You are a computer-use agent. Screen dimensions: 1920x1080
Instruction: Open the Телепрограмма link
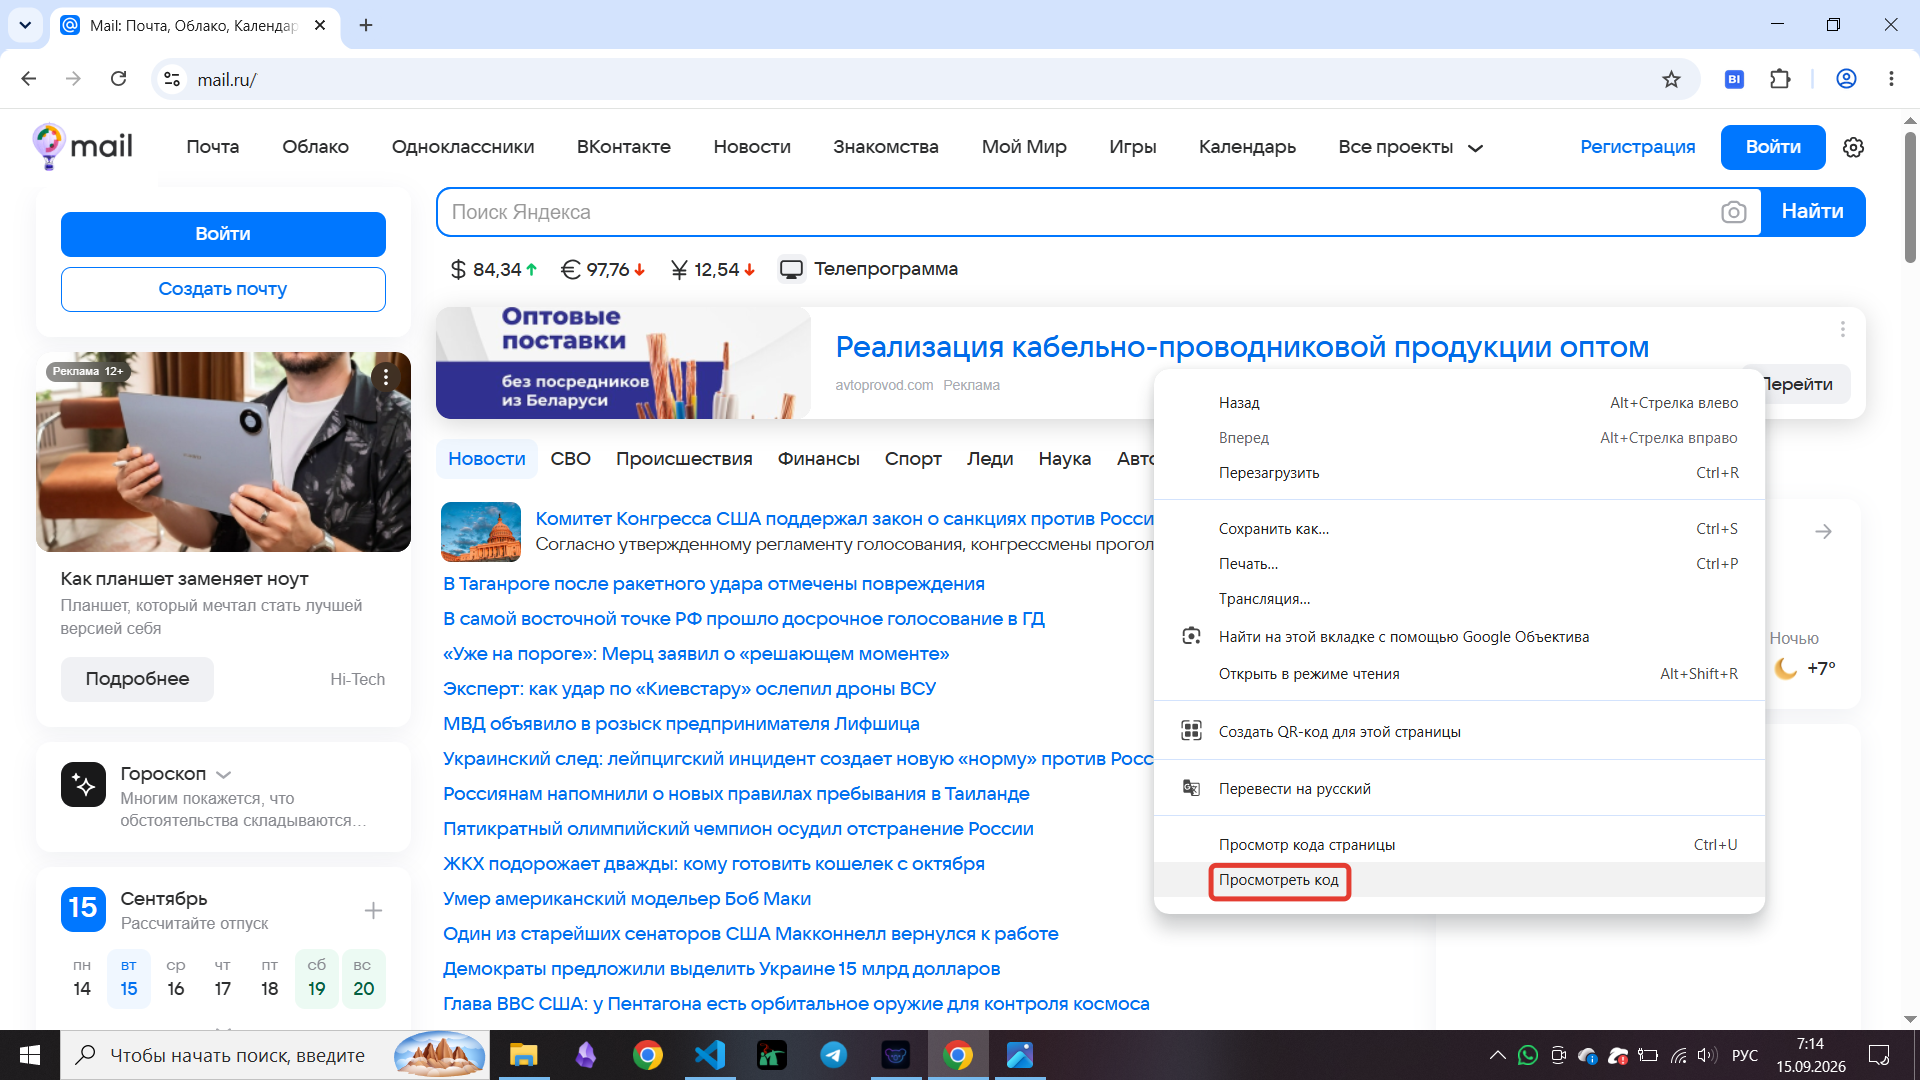pyautogui.click(x=868, y=269)
